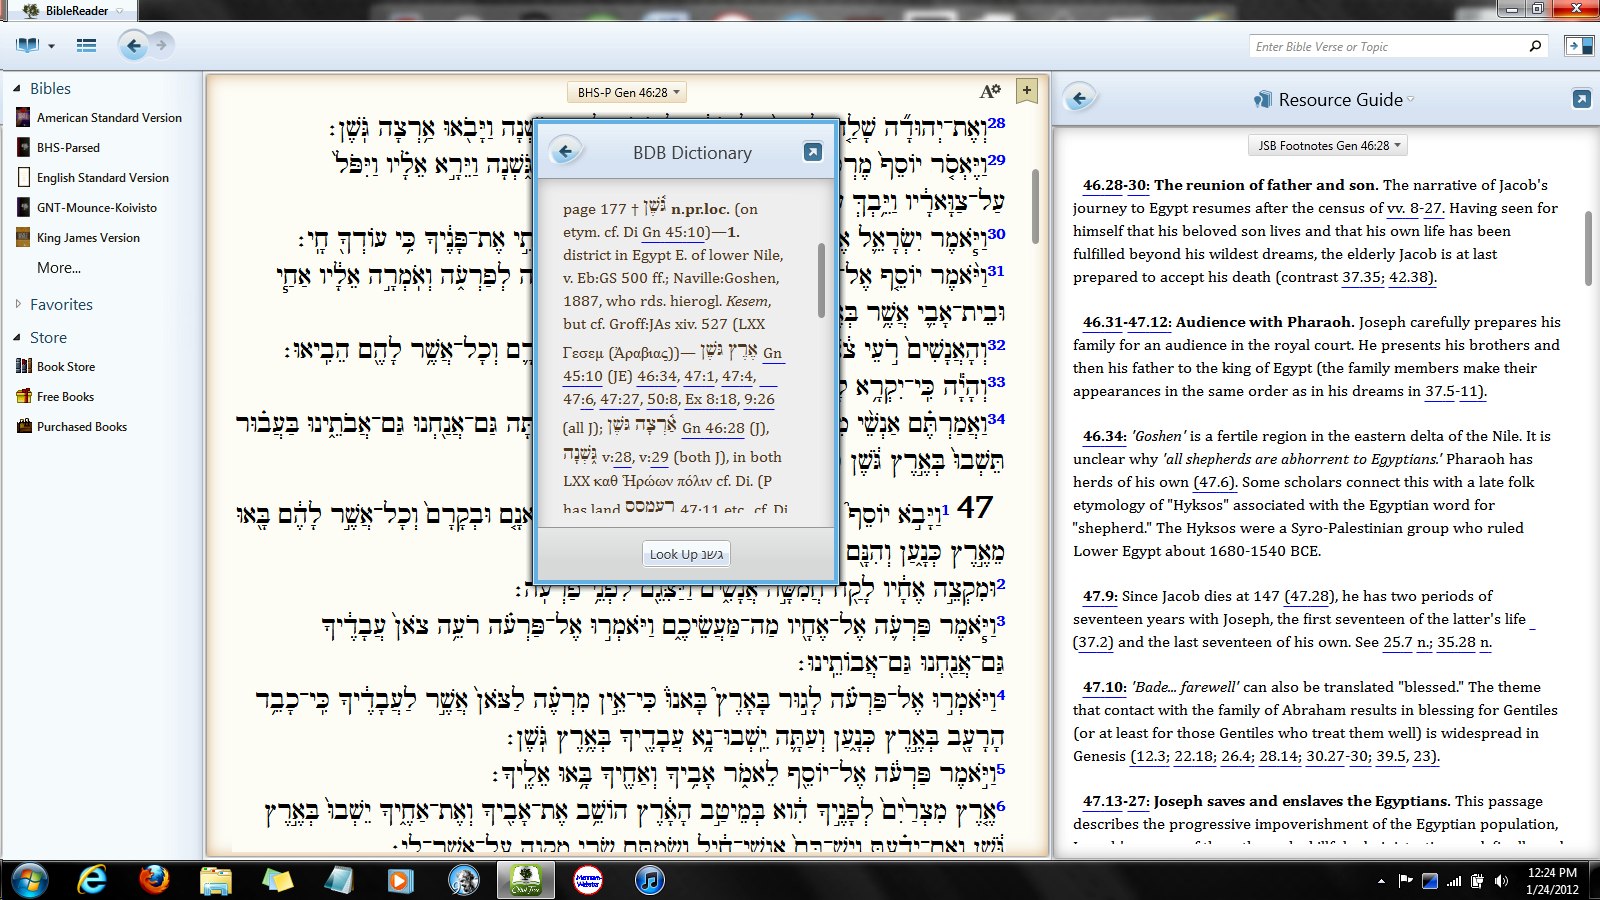
Task: Open the book icon dropdown arrow
Action: coord(51,46)
